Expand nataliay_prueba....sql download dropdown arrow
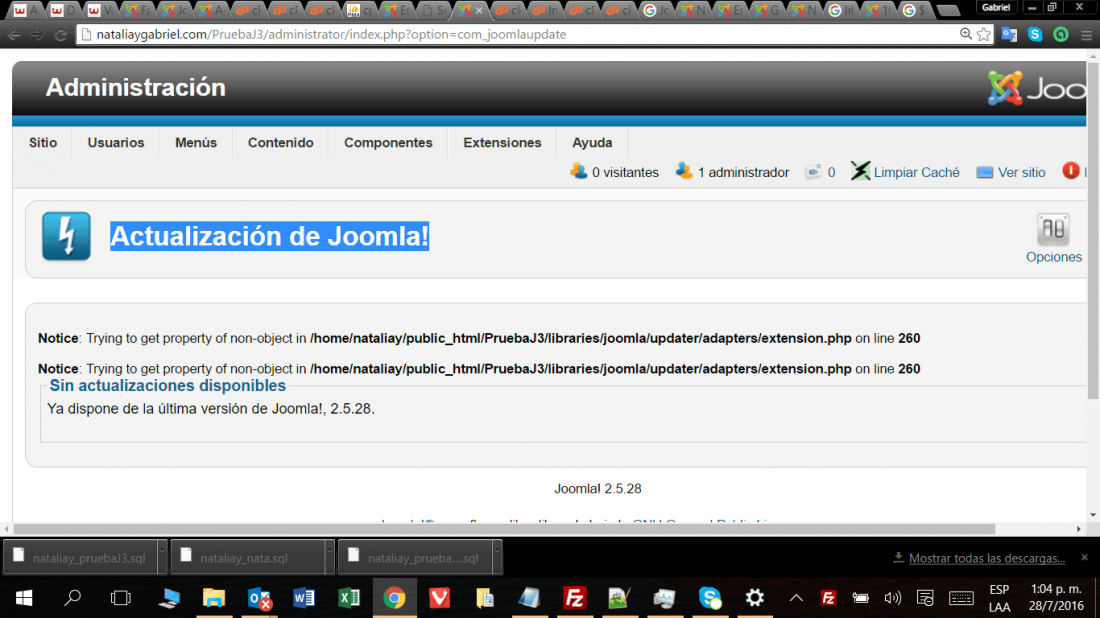Screen dimensions: 1100x618 [x=497, y=558]
